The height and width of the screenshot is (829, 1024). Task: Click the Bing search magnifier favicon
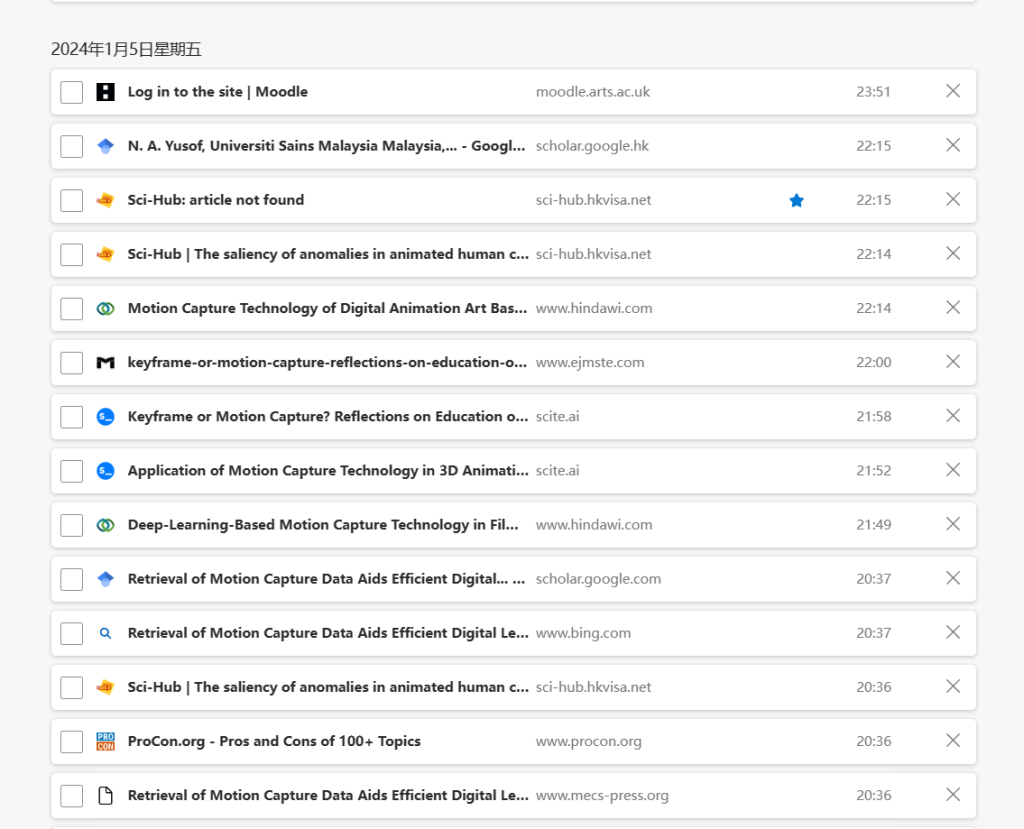tap(105, 633)
